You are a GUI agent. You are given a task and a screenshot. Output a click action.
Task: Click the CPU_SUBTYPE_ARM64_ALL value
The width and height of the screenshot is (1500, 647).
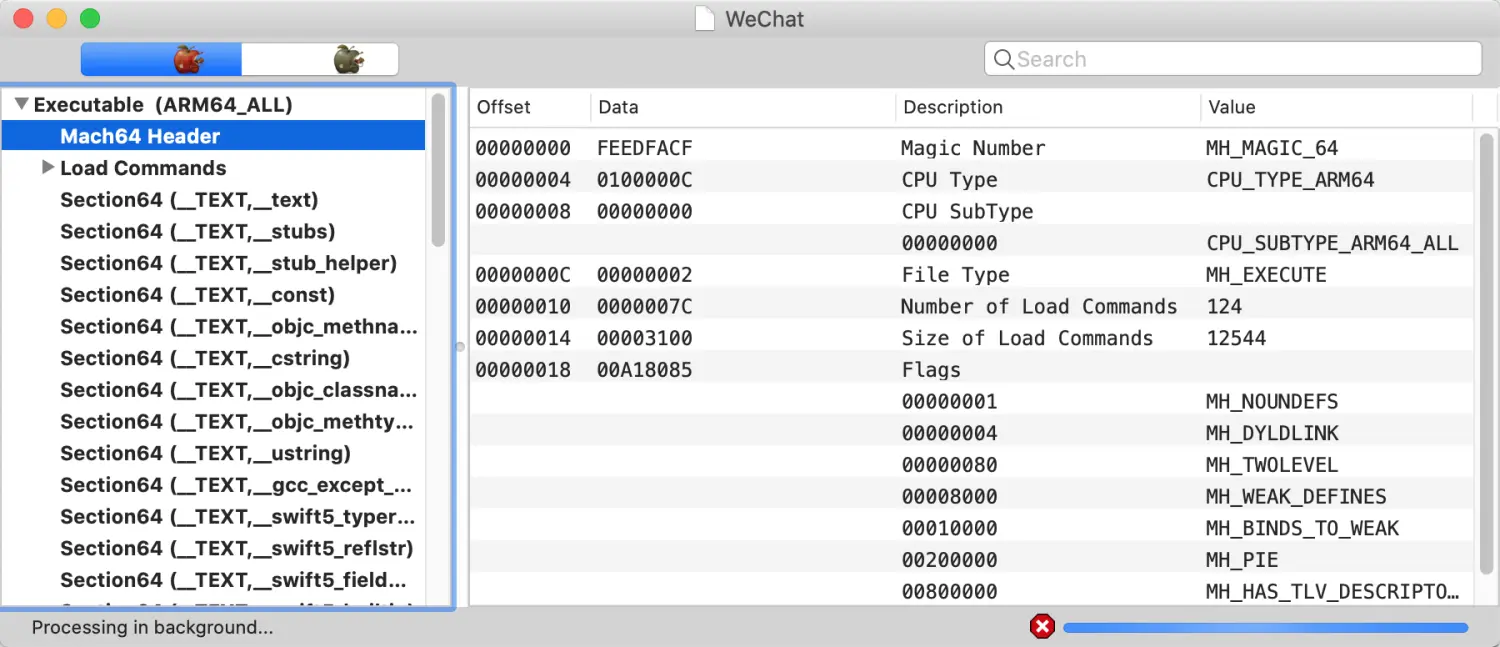[1332, 243]
